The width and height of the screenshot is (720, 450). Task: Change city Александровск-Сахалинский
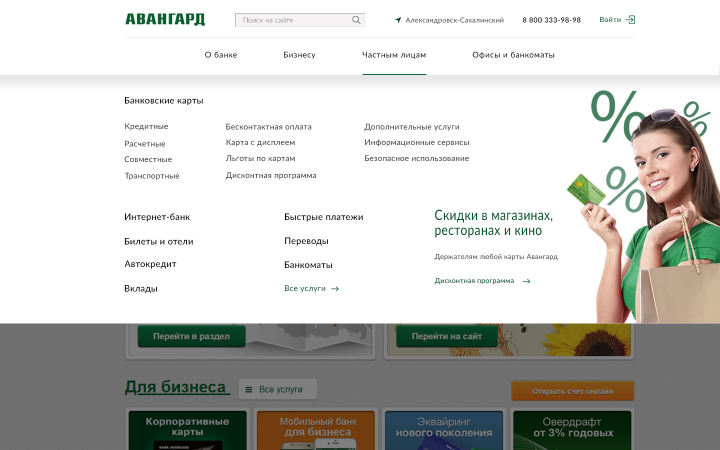click(454, 20)
